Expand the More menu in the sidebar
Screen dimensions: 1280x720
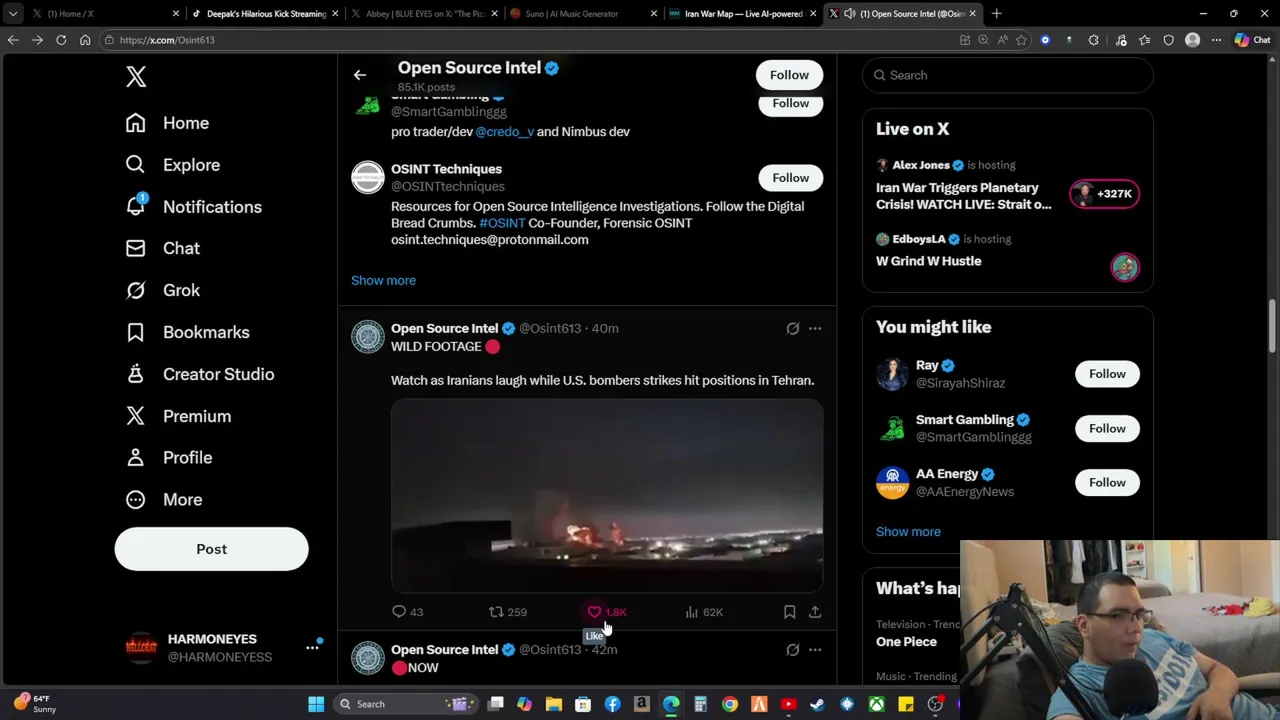(163, 499)
